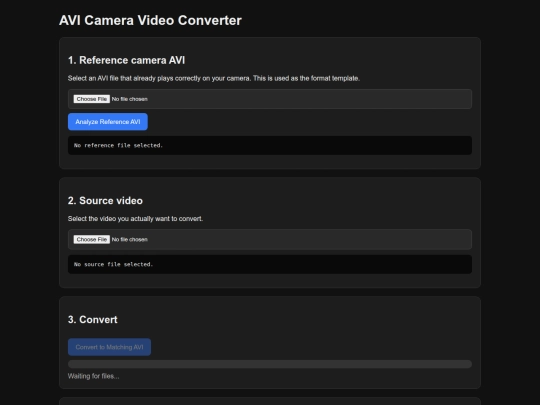This screenshot has width=540, height=405.
Task: Click Choose File under Source video
Action: coord(92,239)
